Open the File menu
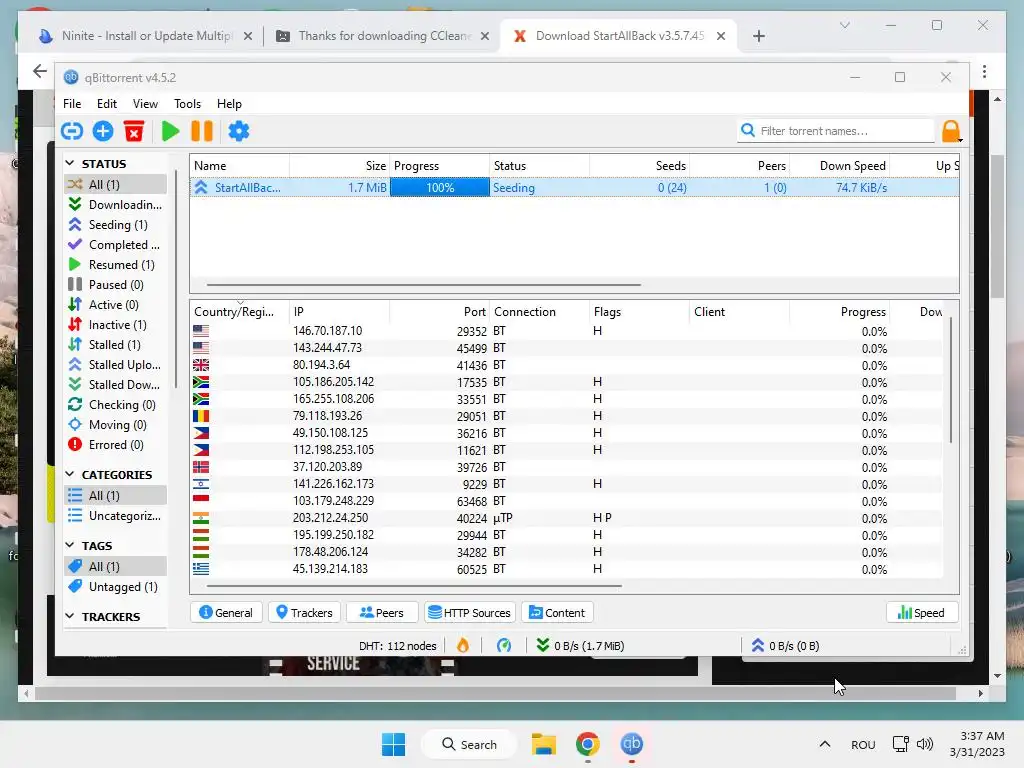The image size is (1024, 768). click(72, 104)
